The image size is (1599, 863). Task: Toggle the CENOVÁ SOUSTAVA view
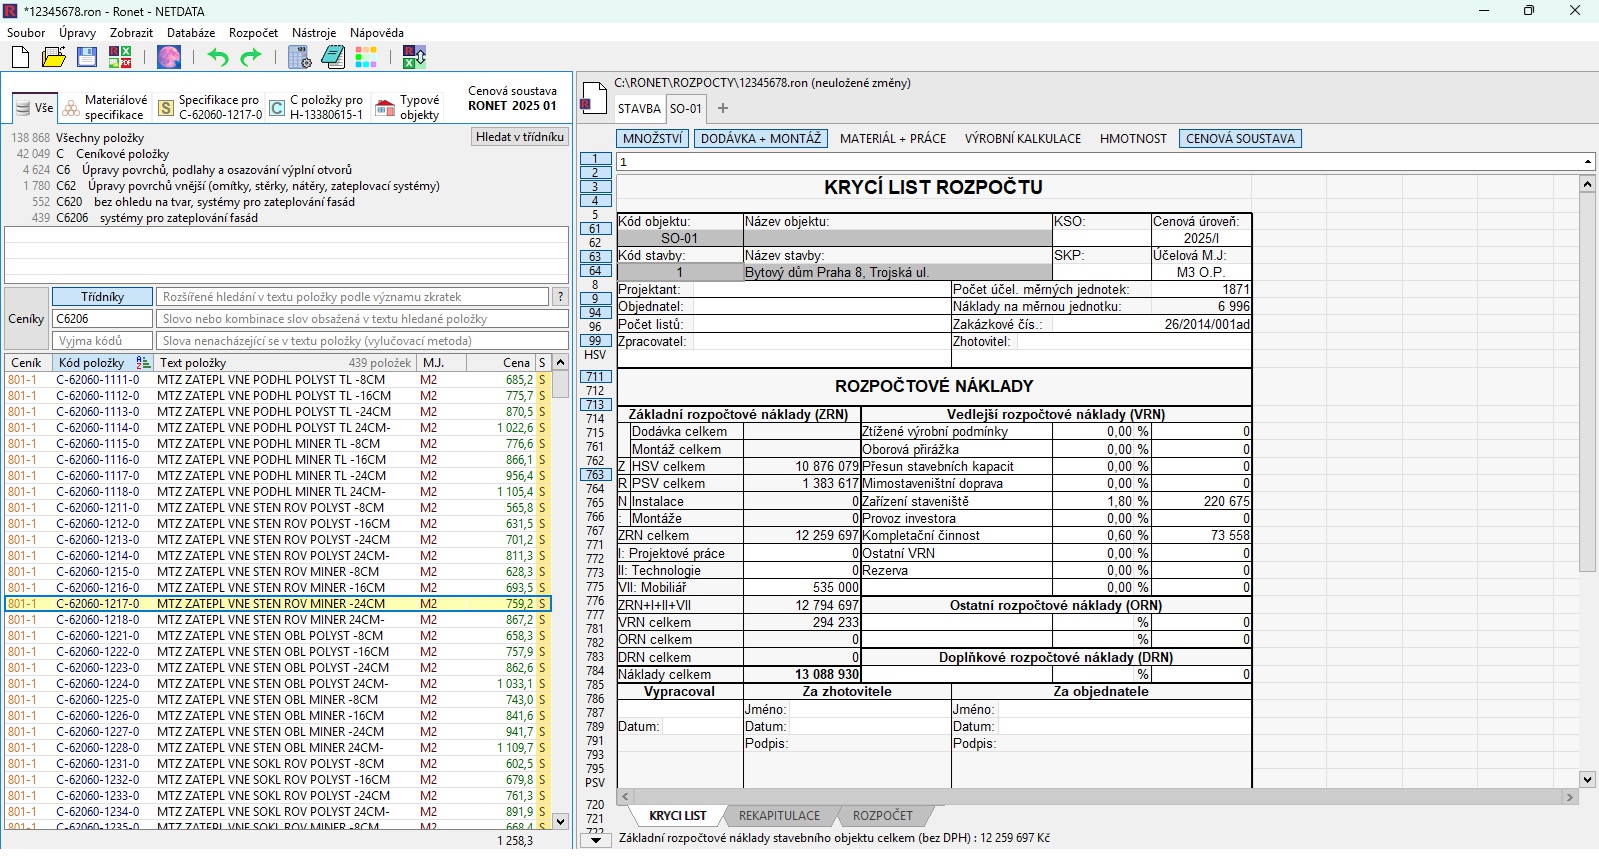pos(1241,139)
